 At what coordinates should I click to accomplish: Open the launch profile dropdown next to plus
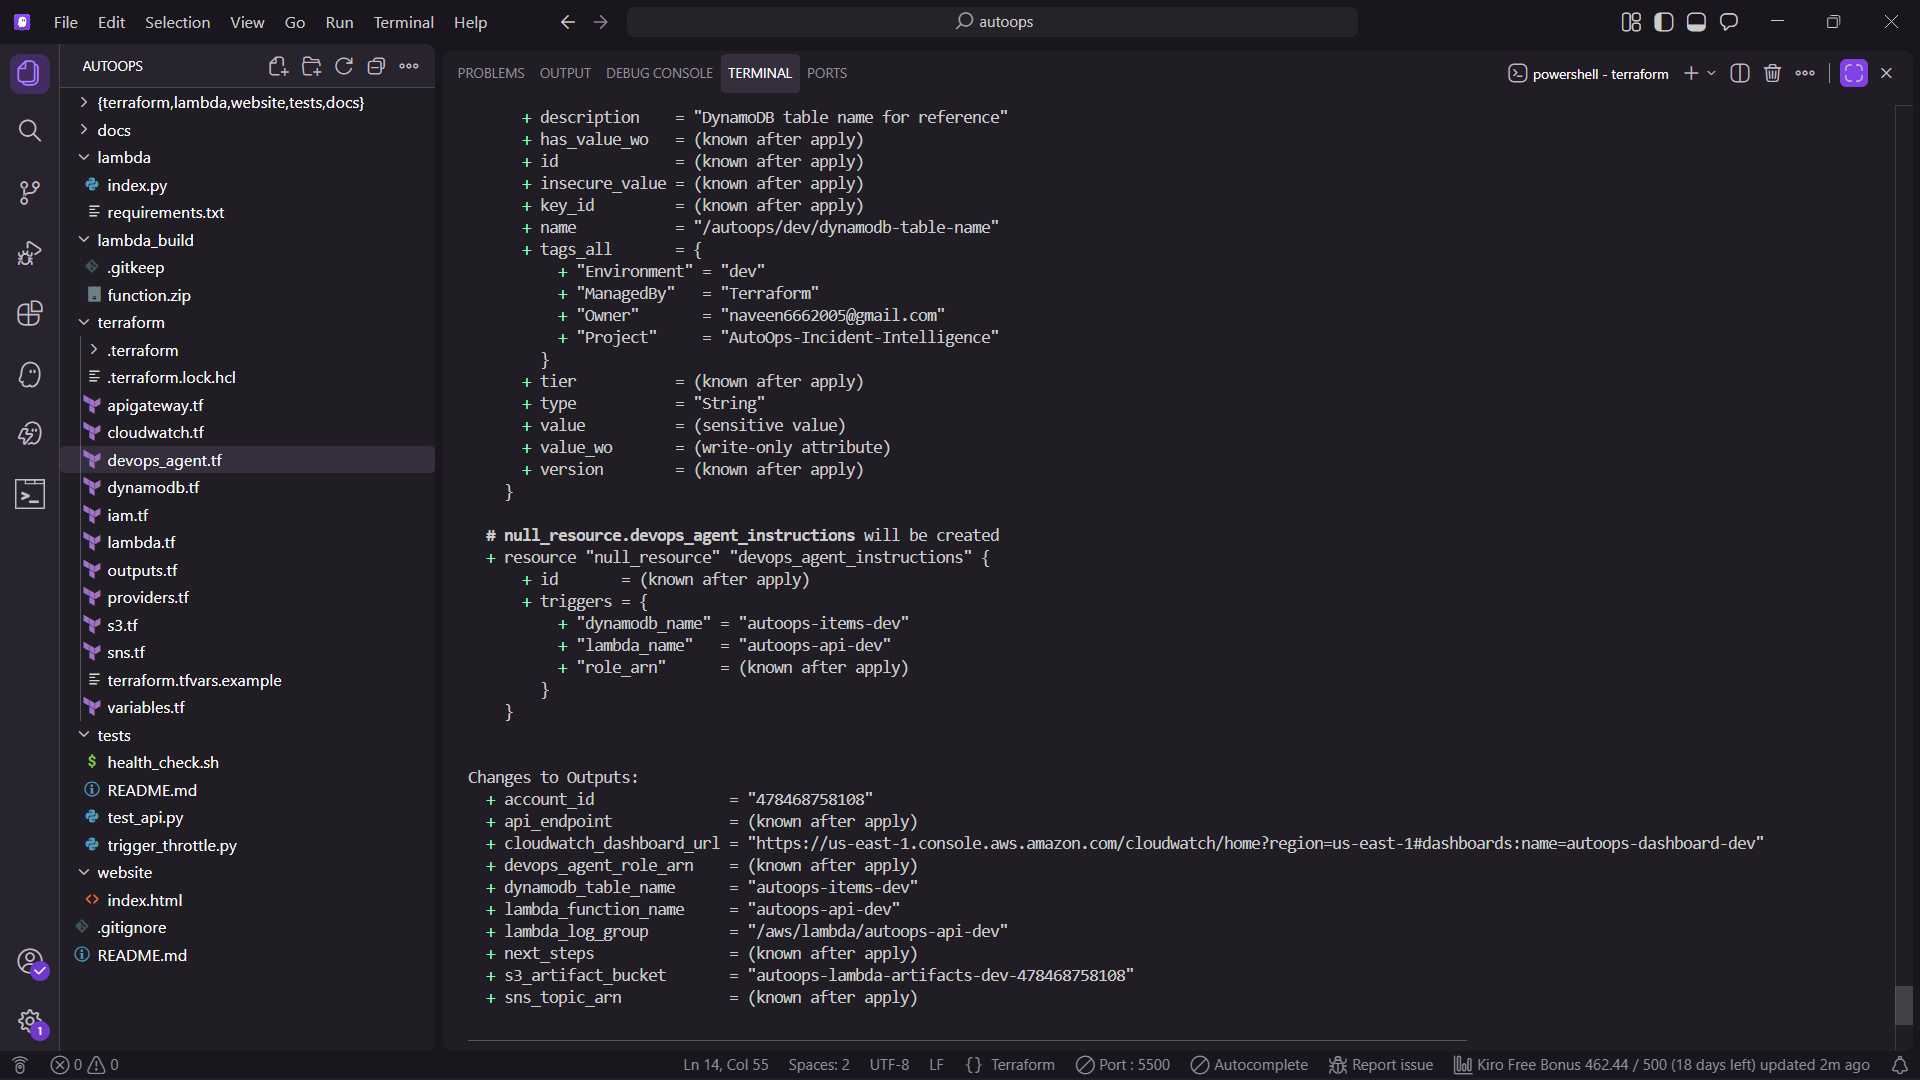[x=1711, y=73]
